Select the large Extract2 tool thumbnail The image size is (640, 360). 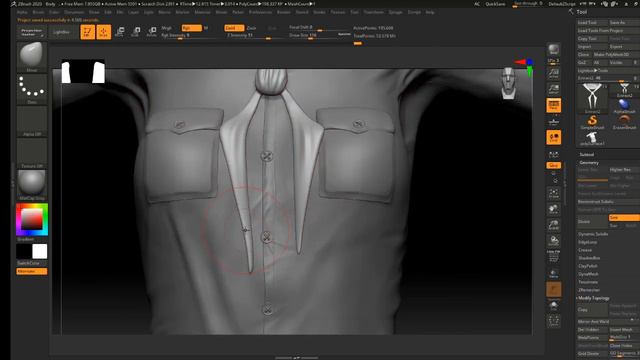point(592,98)
